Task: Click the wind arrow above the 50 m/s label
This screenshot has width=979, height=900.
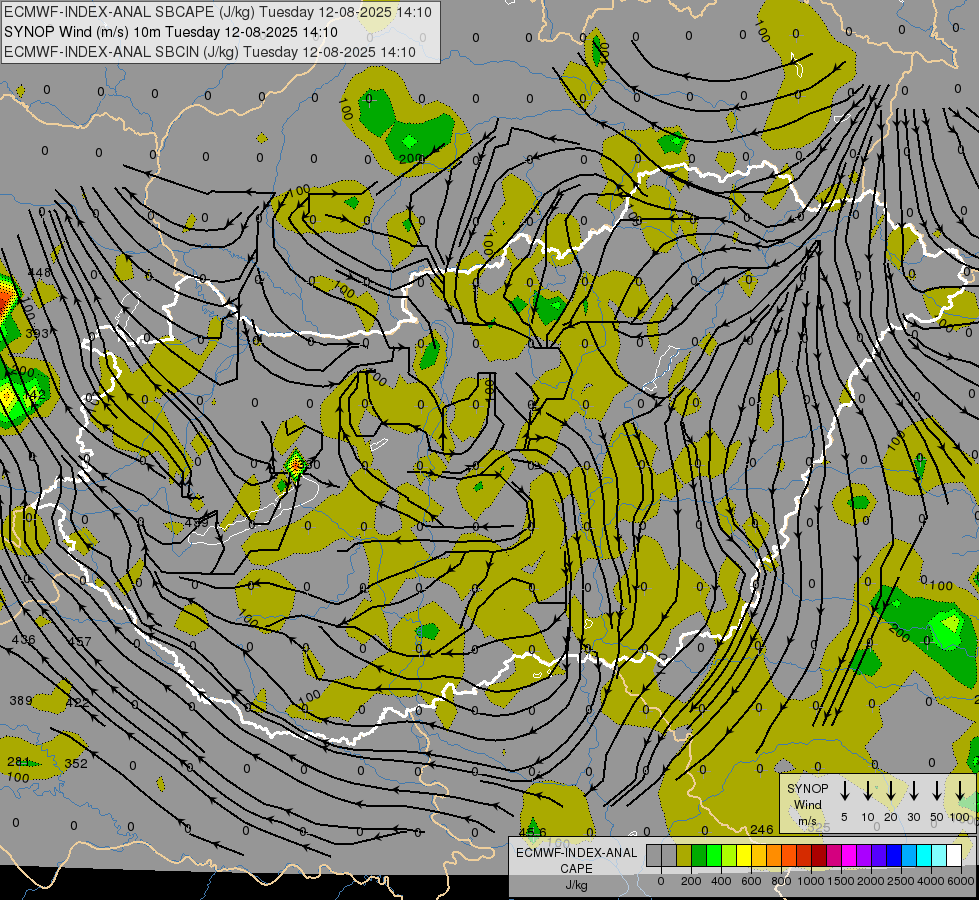Action: pos(937,791)
